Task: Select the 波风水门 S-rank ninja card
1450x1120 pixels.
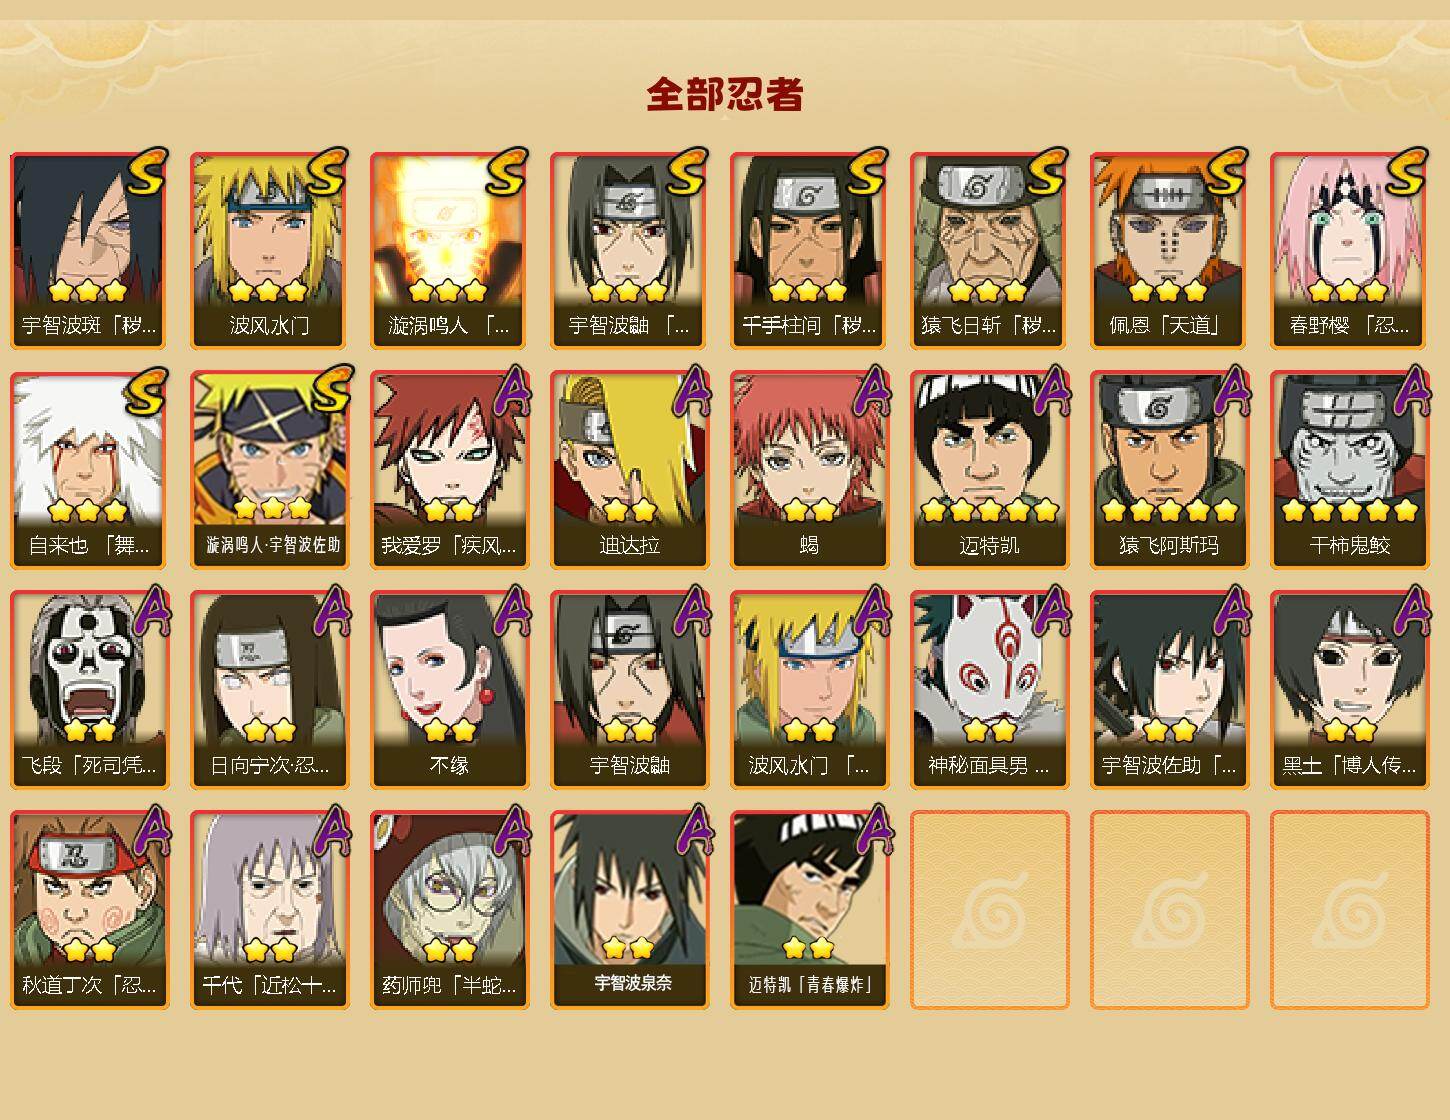Action: point(269,250)
